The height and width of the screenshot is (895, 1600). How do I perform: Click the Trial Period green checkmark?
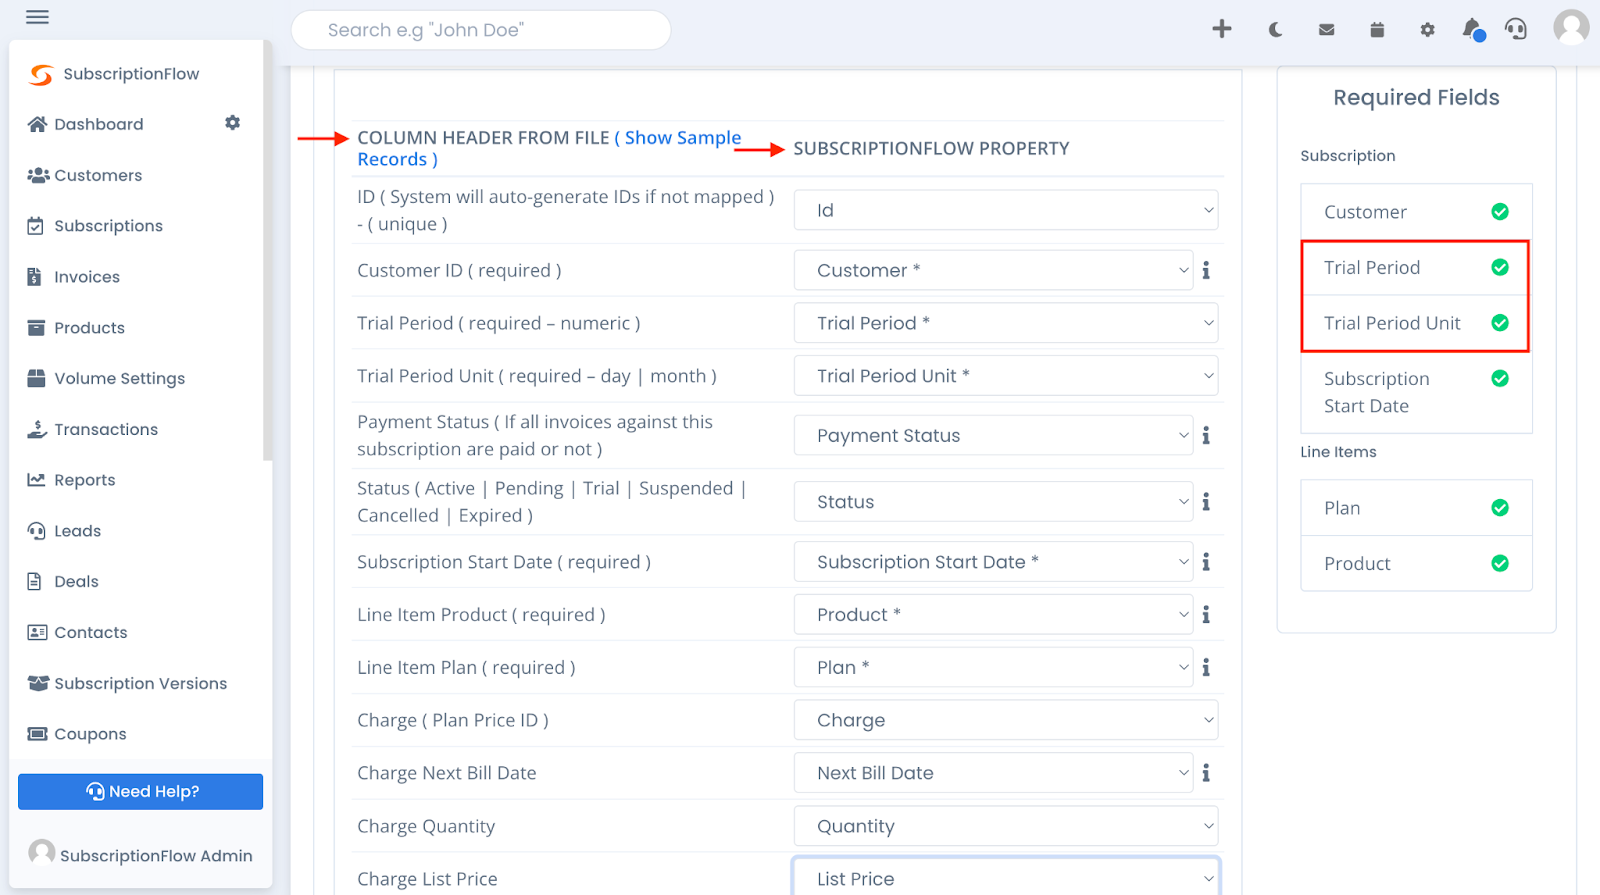(1499, 267)
